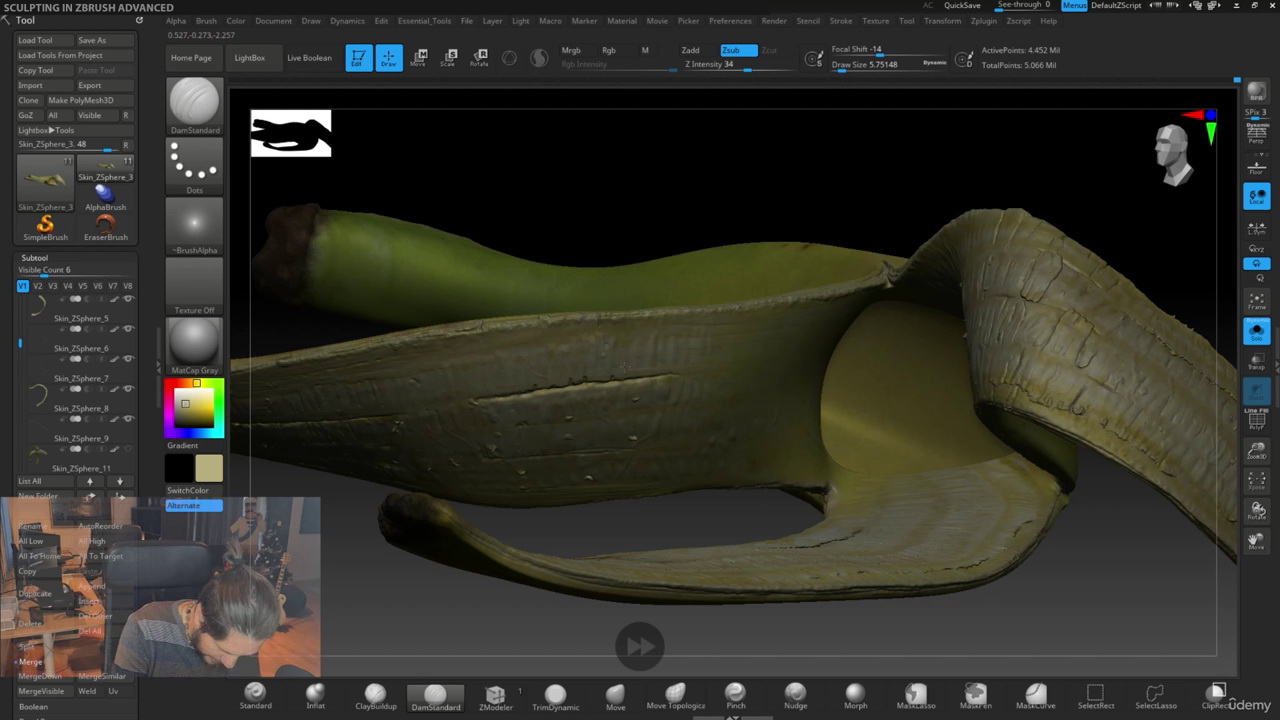
Task: Select the SimpleBrush tool icon
Action: (45, 227)
